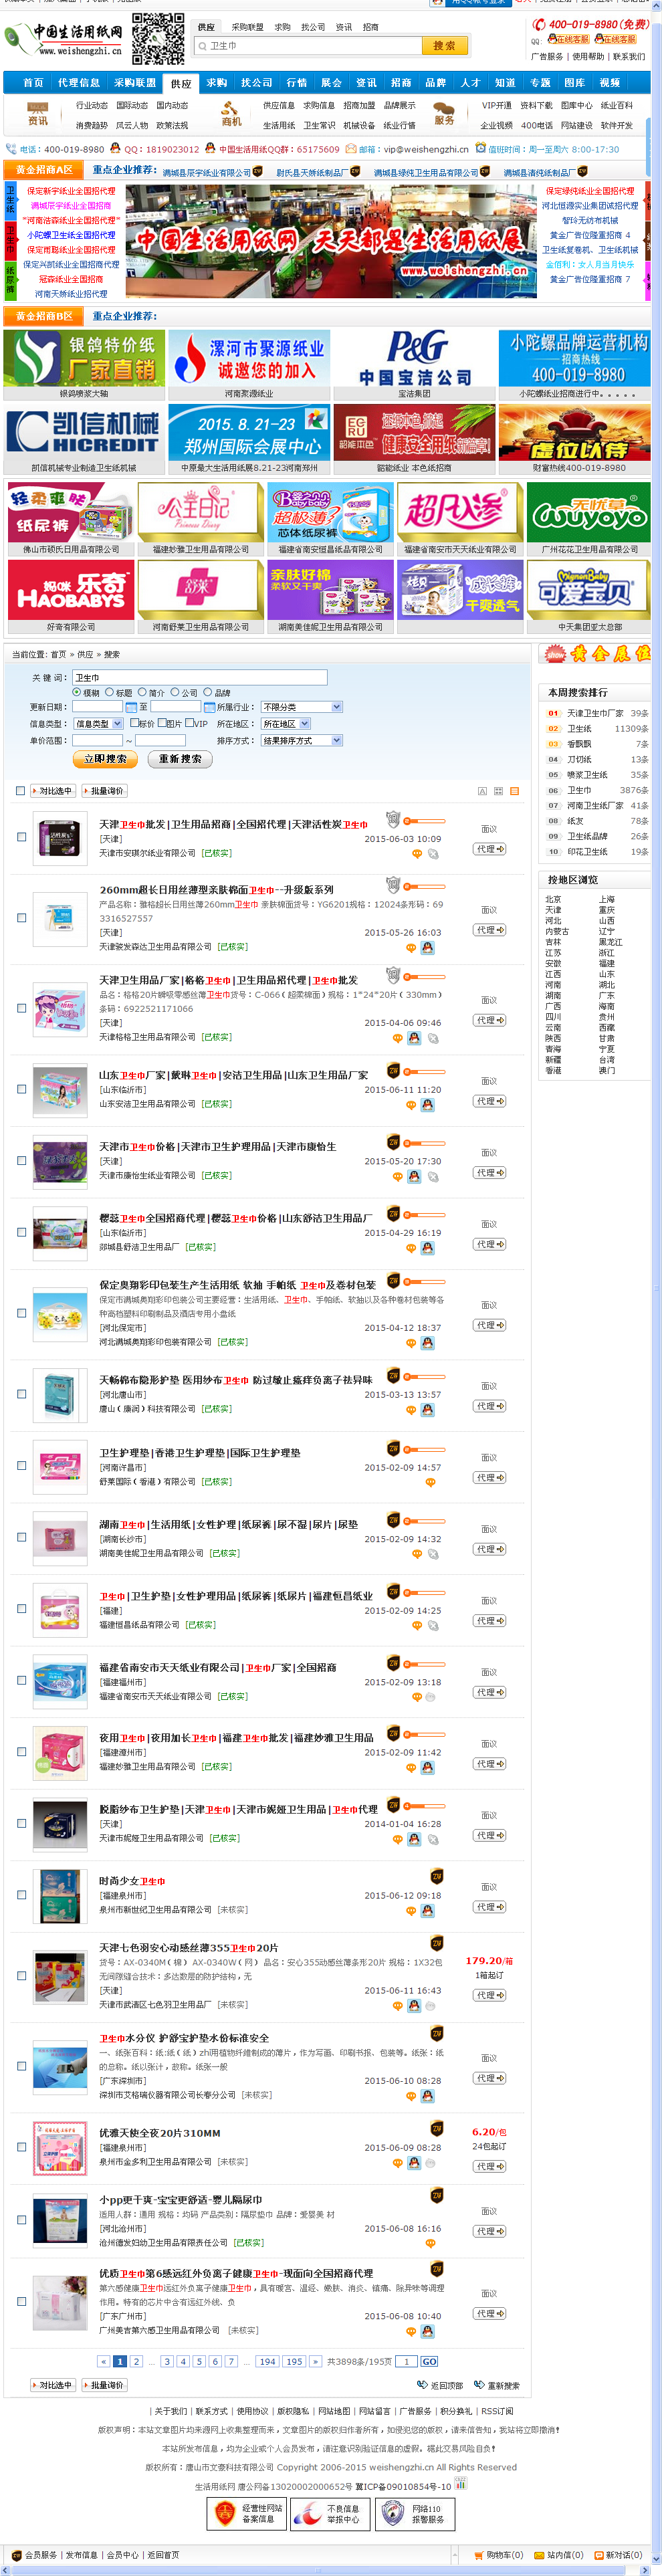Screen dimensions: 662x2576
Task: Click the minimum 单价范围 price field
Action: click(x=97, y=741)
